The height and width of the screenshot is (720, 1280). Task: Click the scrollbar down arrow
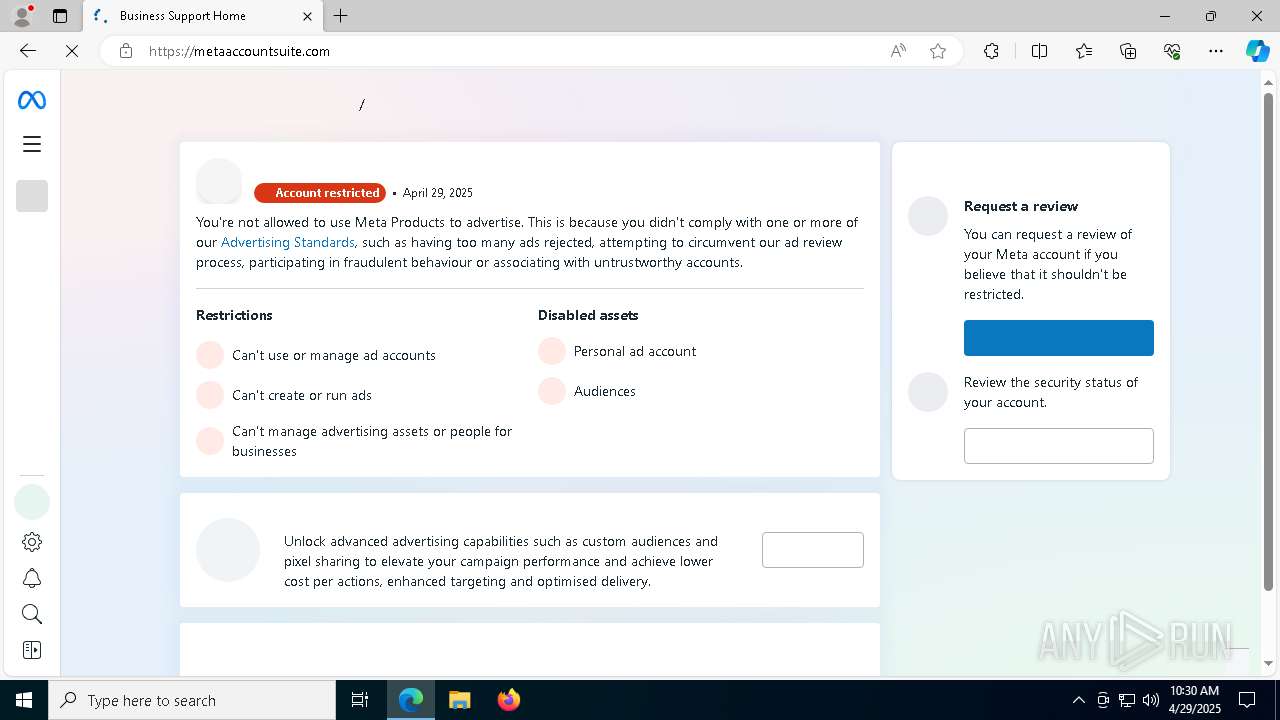(1268, 663)
